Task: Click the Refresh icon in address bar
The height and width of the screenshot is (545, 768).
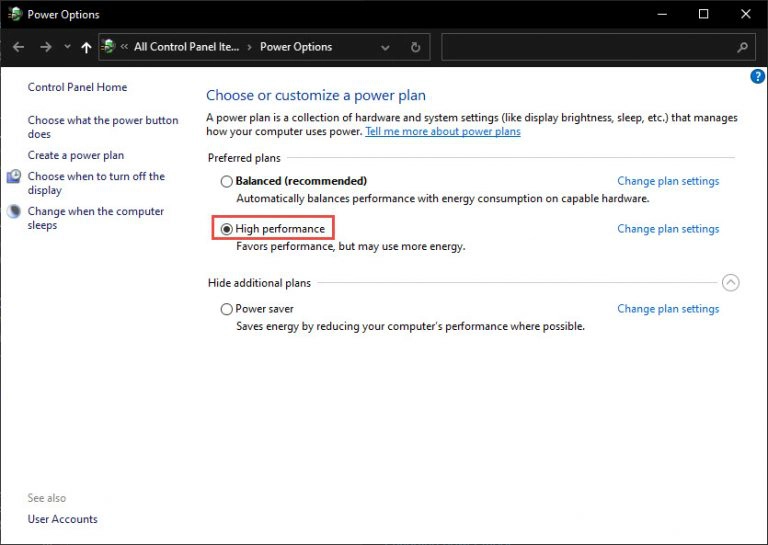Action: pyautogui.click(x=415, y=47)
